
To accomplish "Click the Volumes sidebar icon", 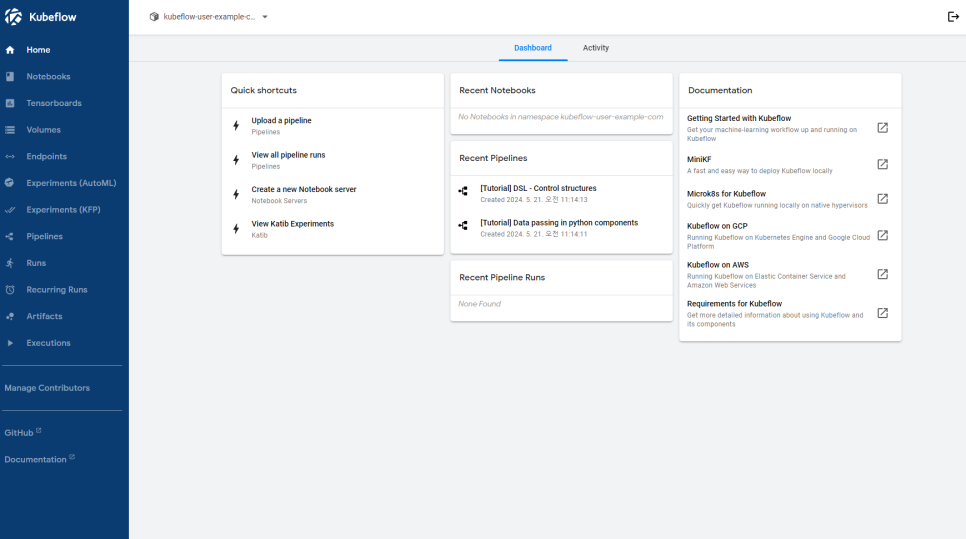I will [x=10, y=130].
